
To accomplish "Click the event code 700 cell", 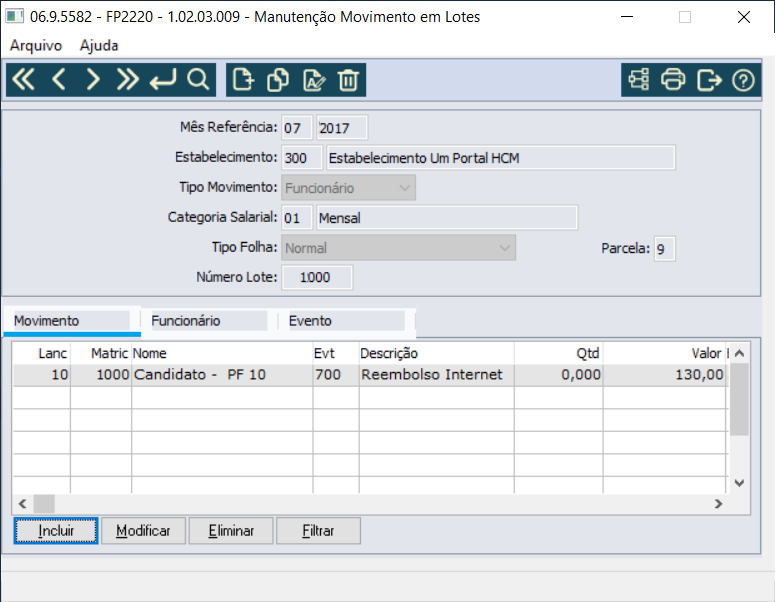I will tap(336, 375).
